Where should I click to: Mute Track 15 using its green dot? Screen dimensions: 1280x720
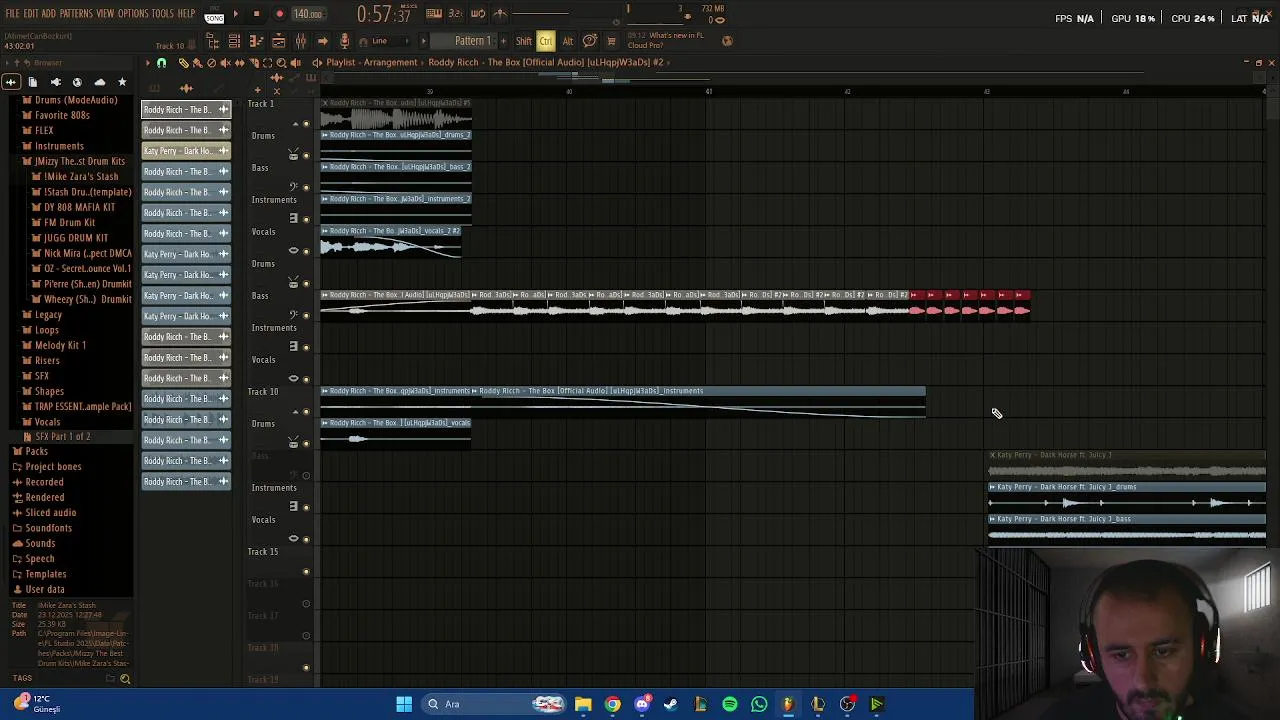tap(306, 572)
